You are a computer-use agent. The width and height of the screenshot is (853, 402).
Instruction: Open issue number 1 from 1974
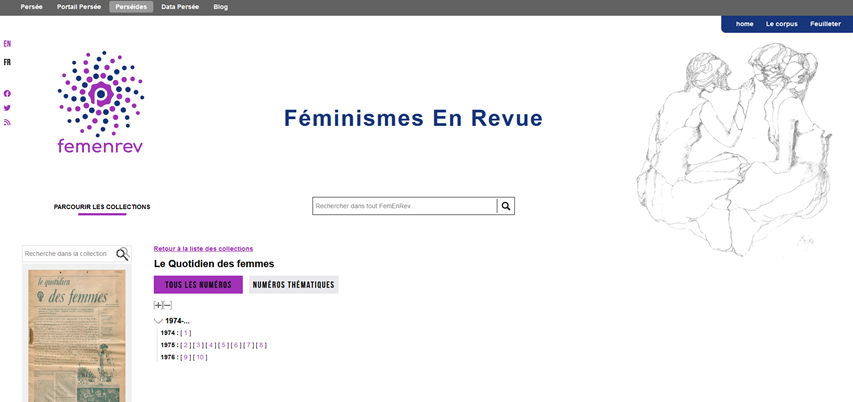tap(186, 333)
